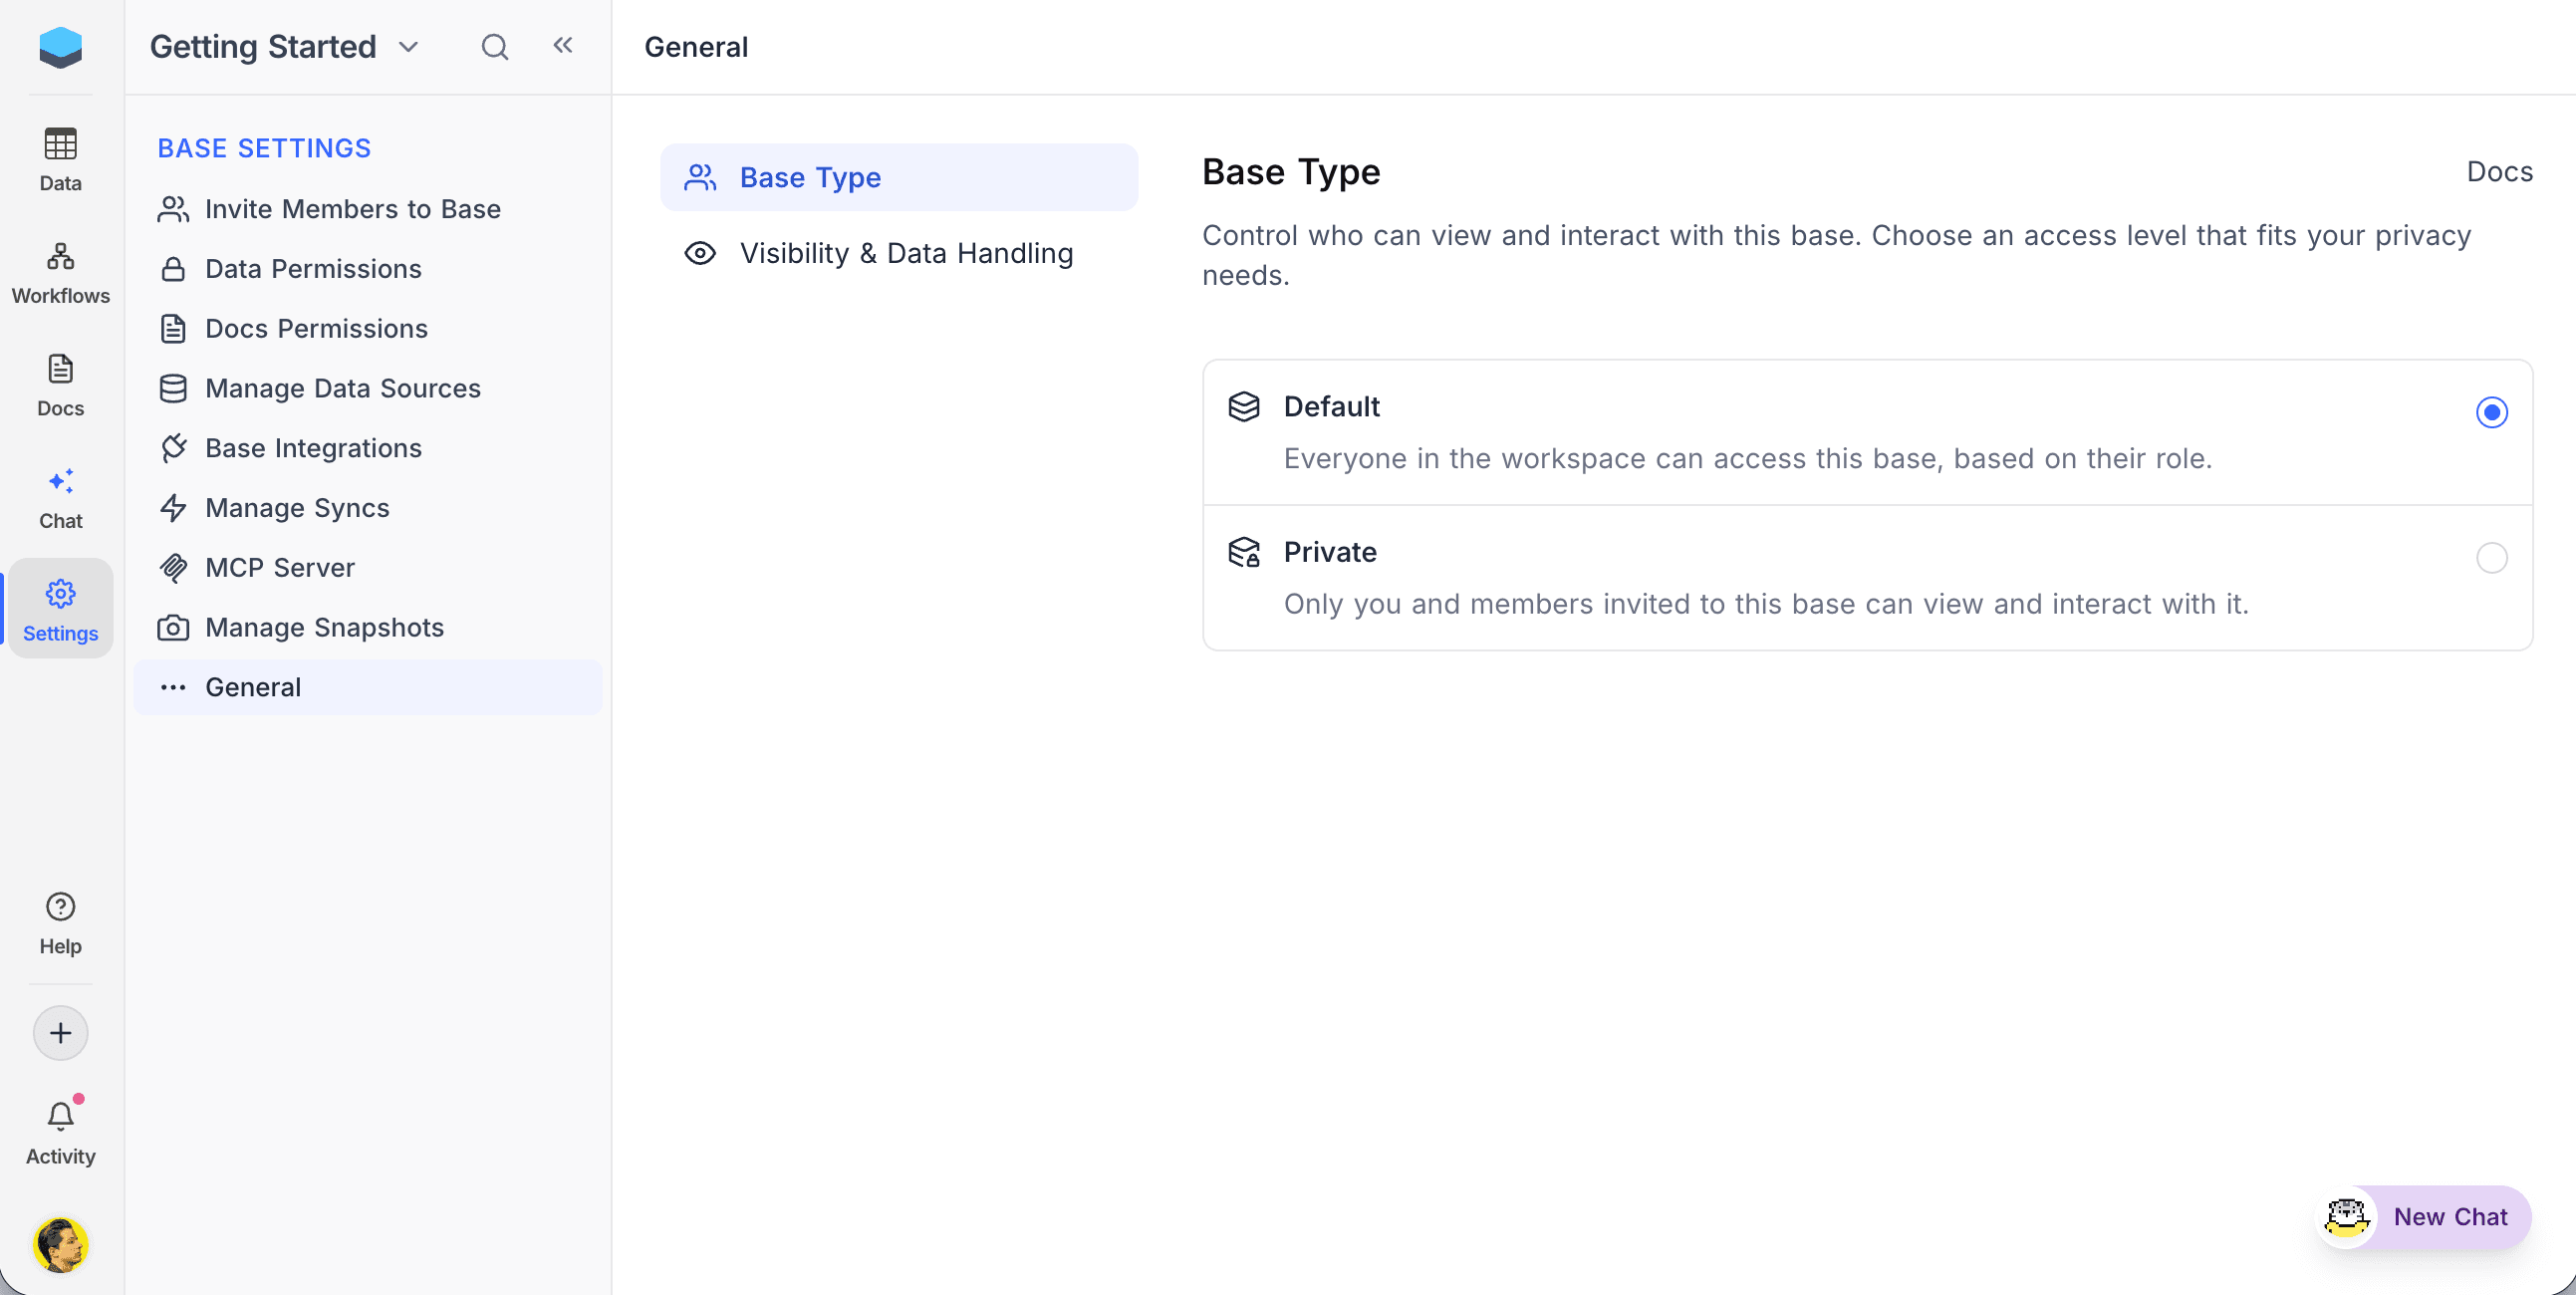Open the Chat sparkle icon
This screenshot has width=2576, height=1295.
coord(60,482)
